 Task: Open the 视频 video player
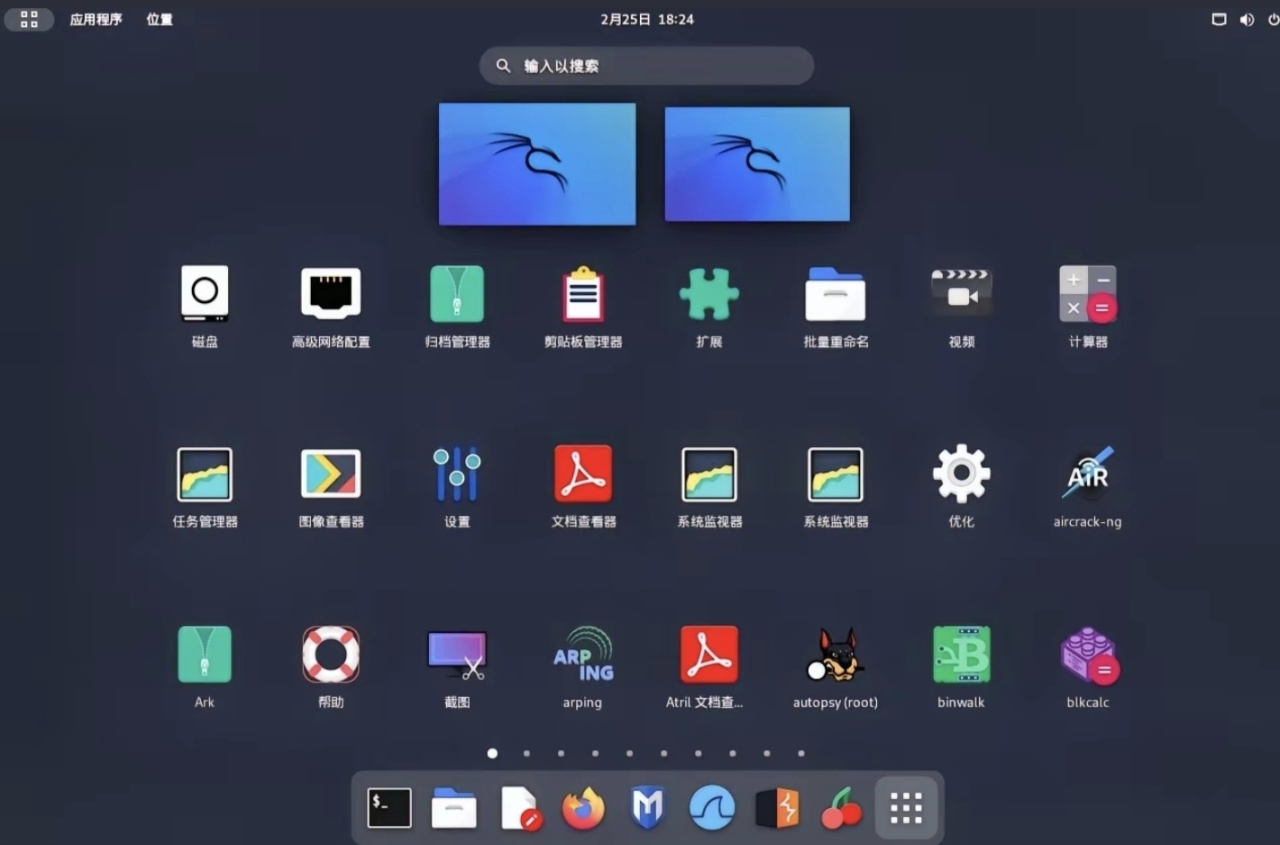click(x=961, y=294)
